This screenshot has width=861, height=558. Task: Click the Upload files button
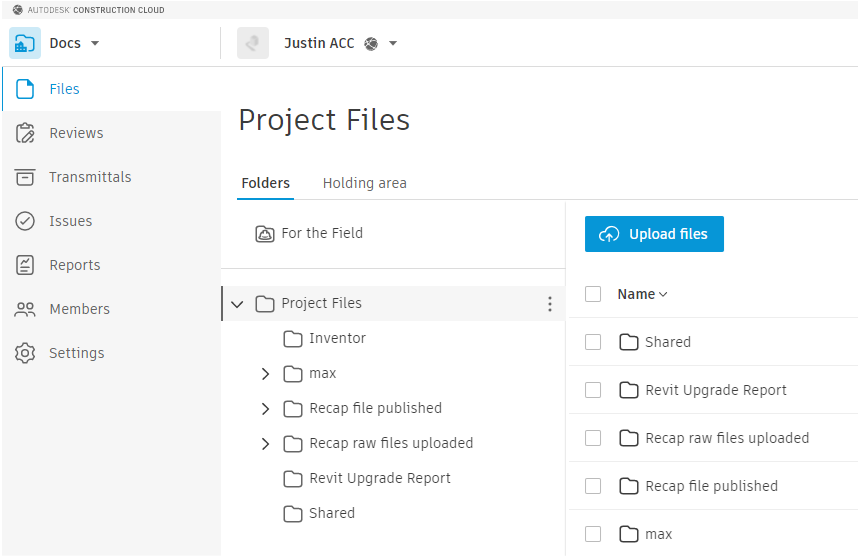(x=654, y=234)
